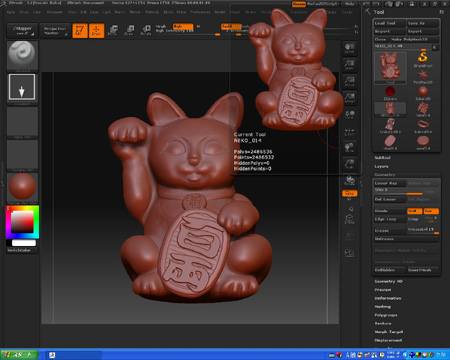The height and width of the screenshot is (360, 450).
Task: Click the Lower Res button
Action: [389, 183]
